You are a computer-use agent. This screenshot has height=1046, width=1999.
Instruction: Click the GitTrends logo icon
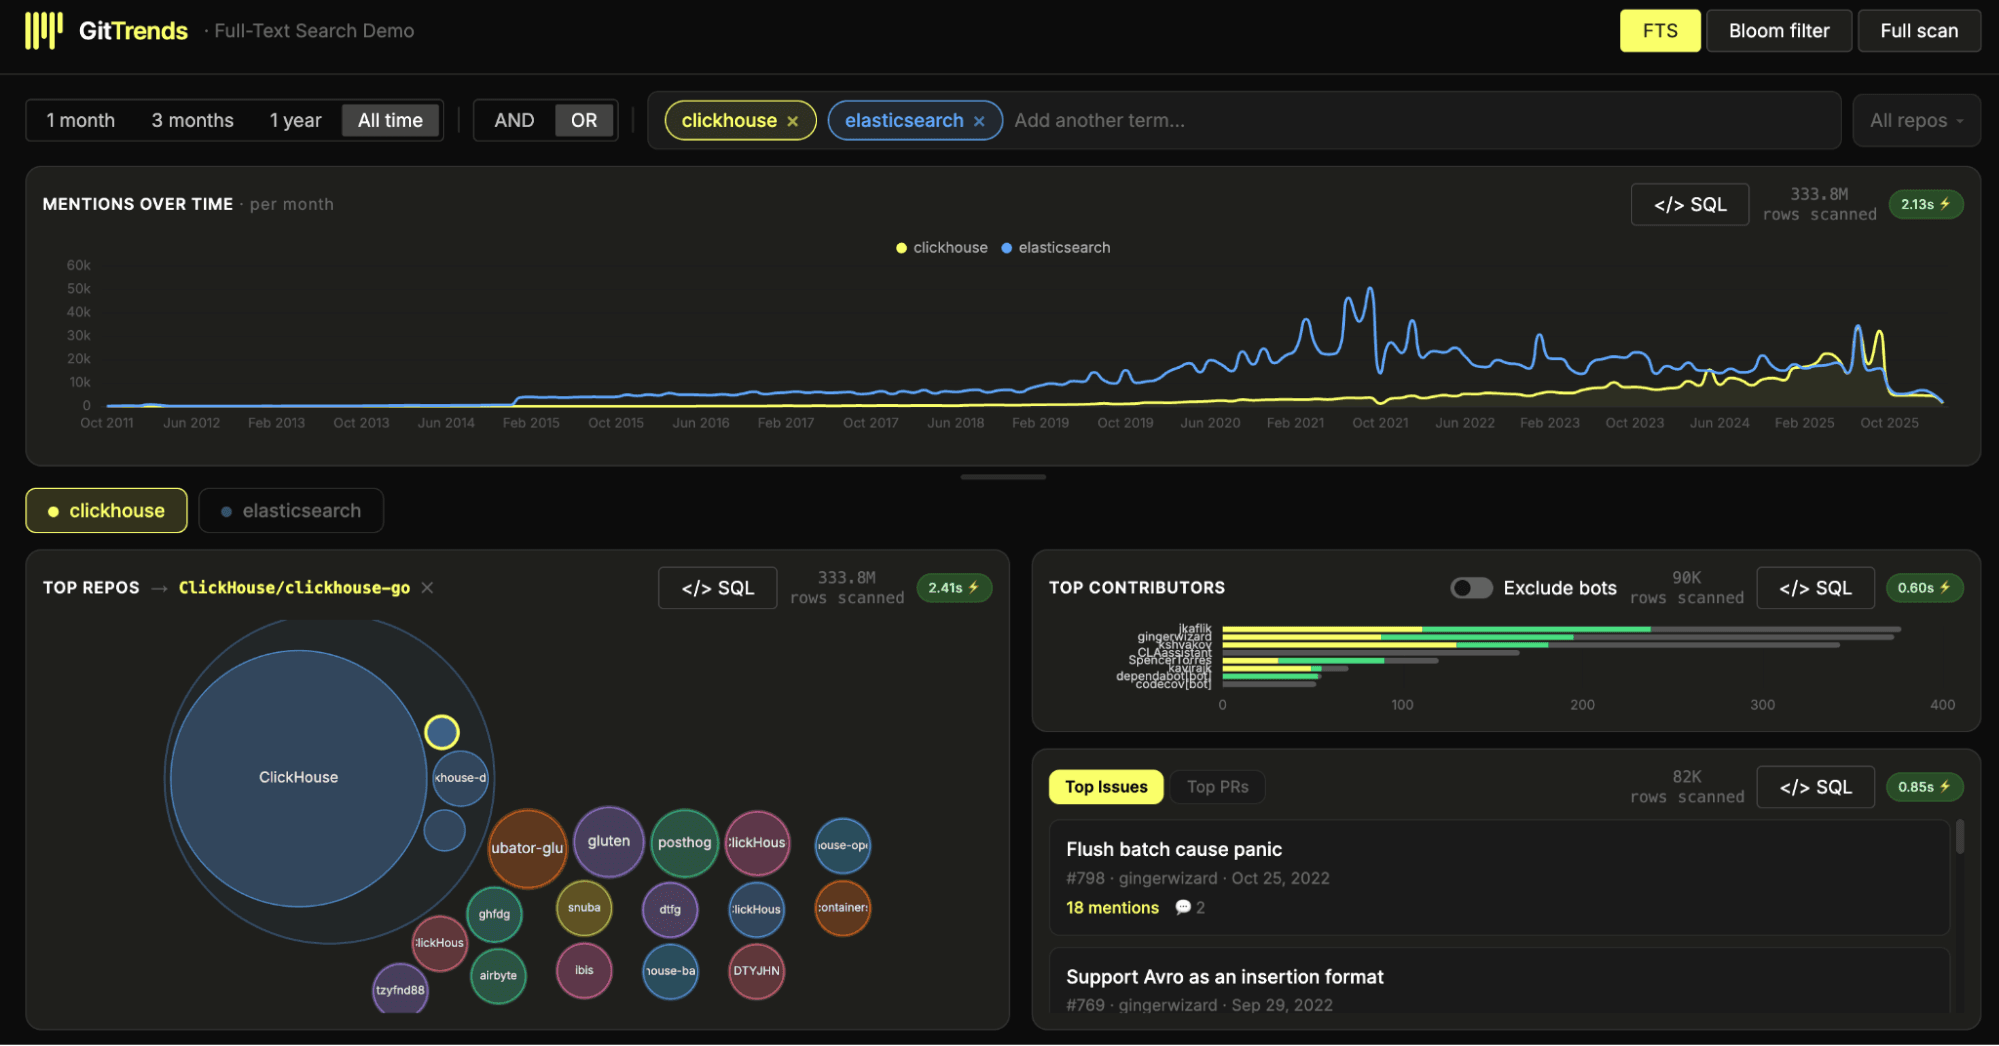(44, 31)
